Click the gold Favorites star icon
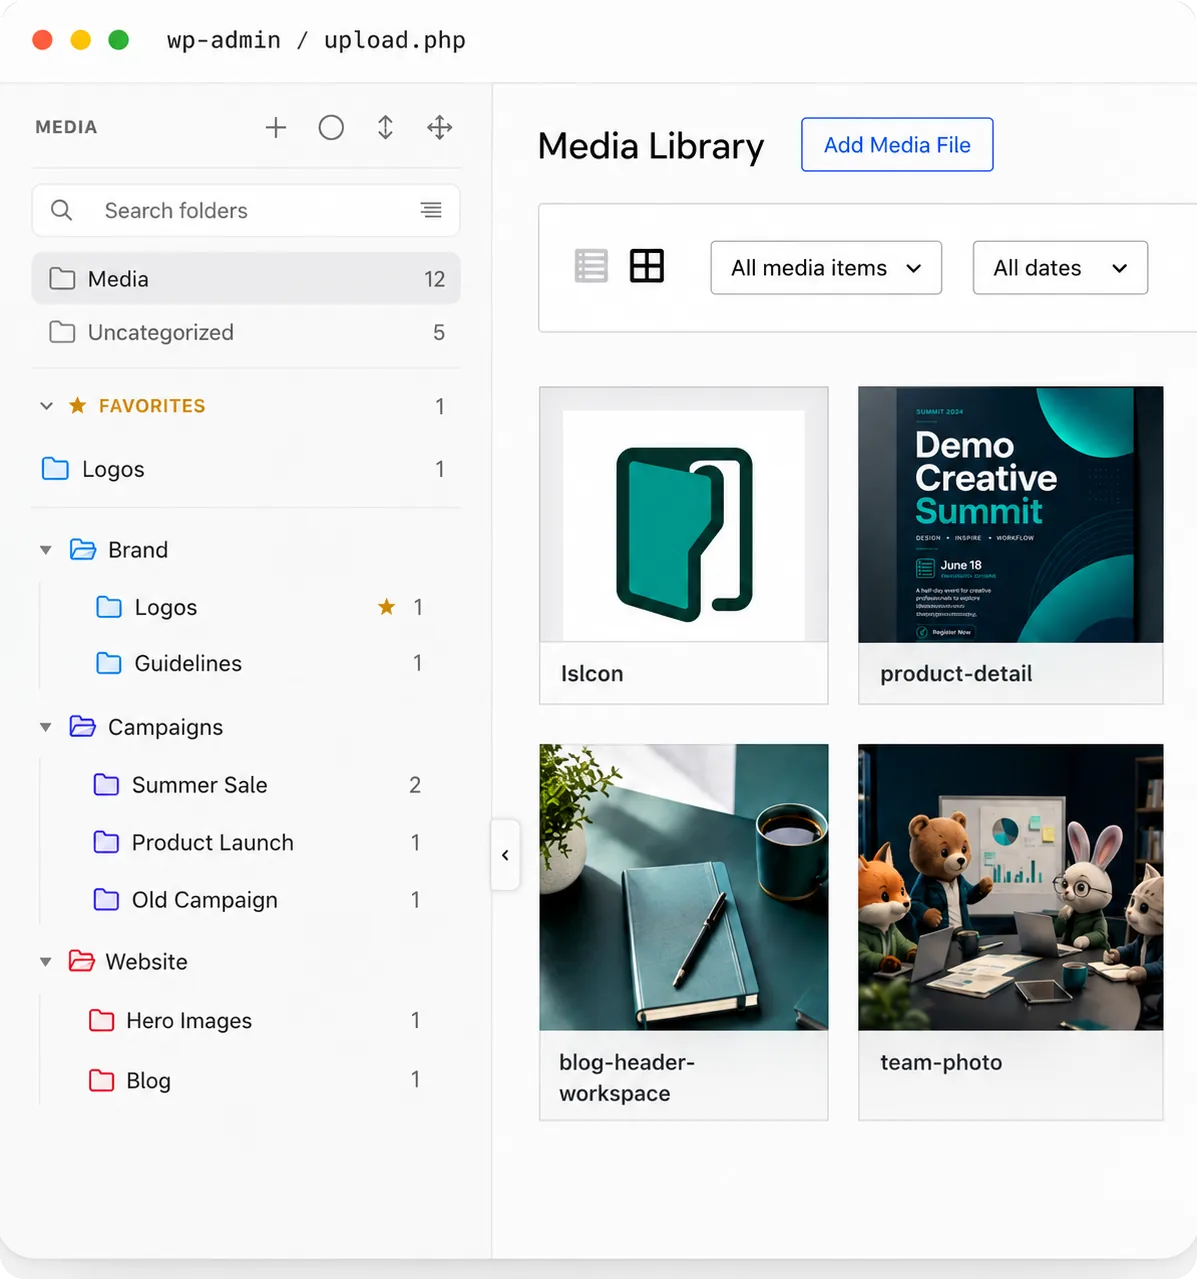1197x1279 pixels. coord(77,405)
